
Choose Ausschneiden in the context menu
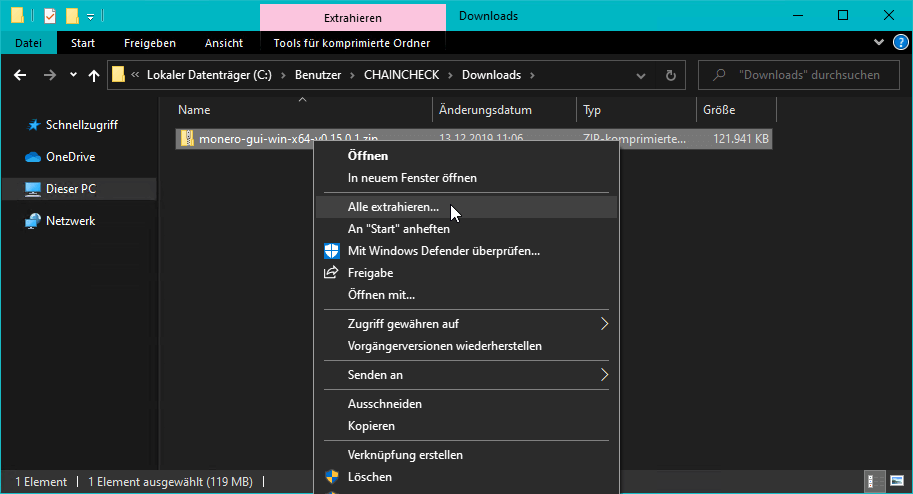click(x=466, y=404)
